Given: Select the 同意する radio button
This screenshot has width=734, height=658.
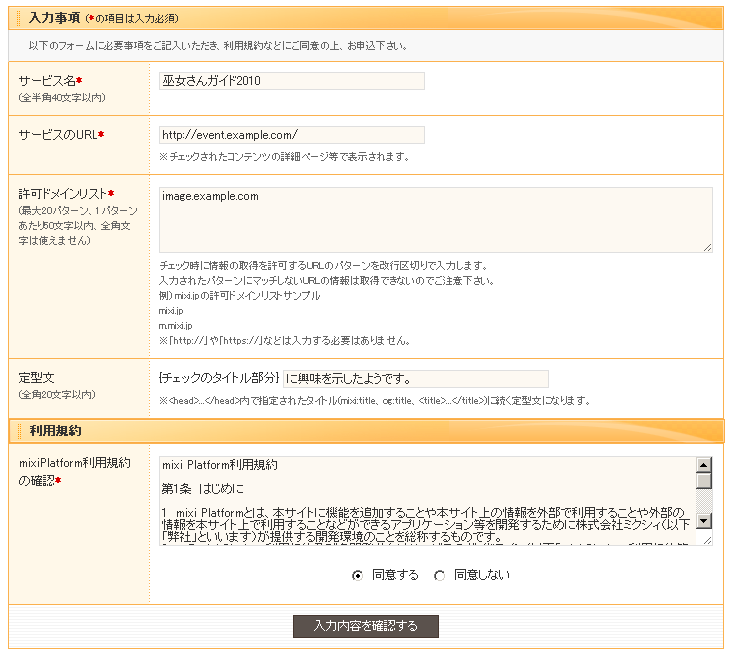Looking at the screenshot, I should [357, 575].
